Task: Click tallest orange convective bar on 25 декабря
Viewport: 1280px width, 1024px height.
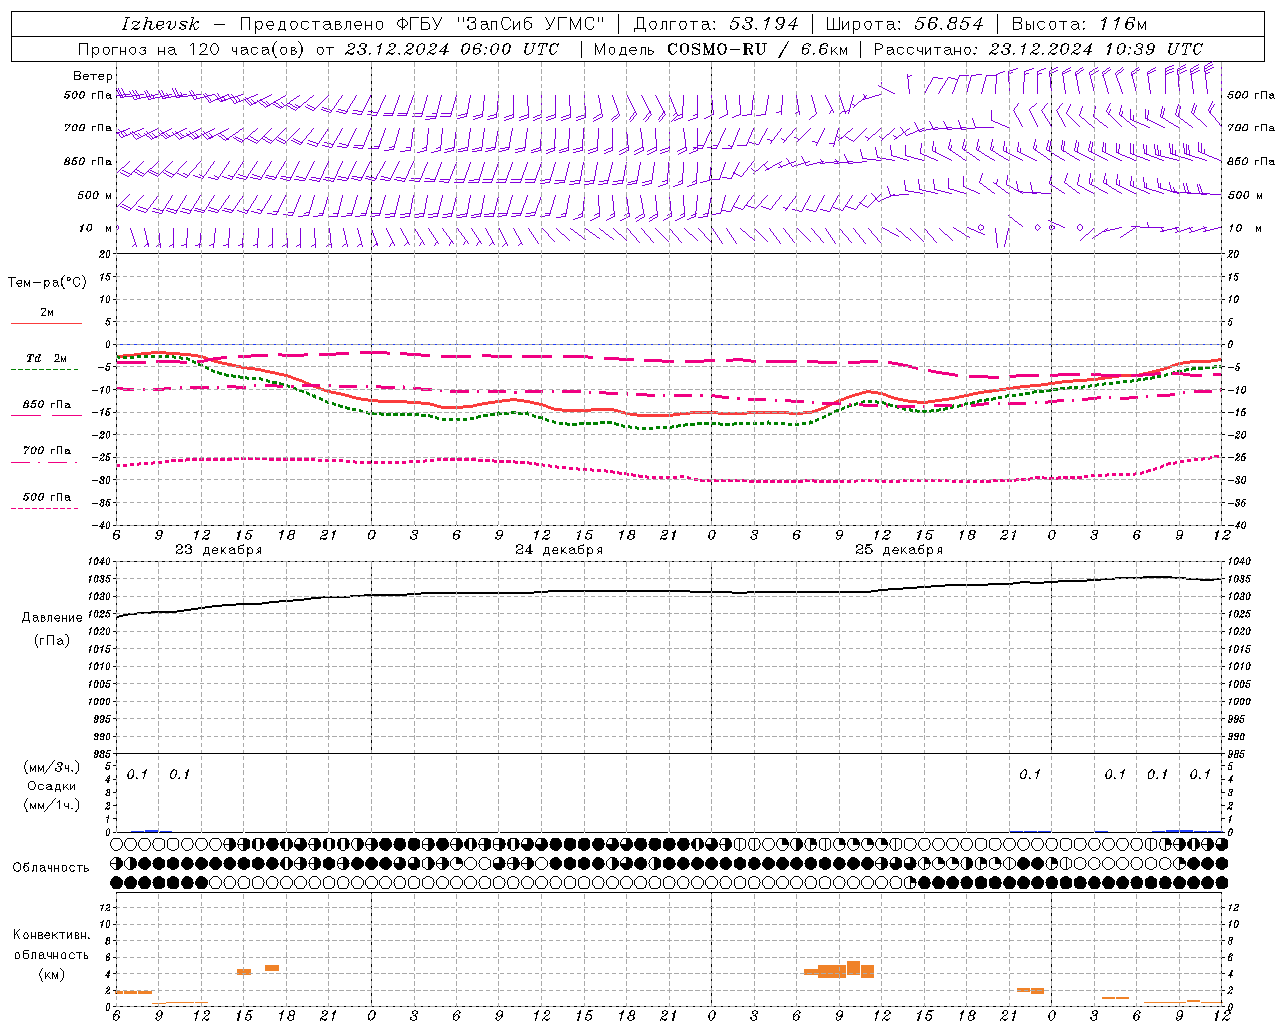Action: [853, 969]
